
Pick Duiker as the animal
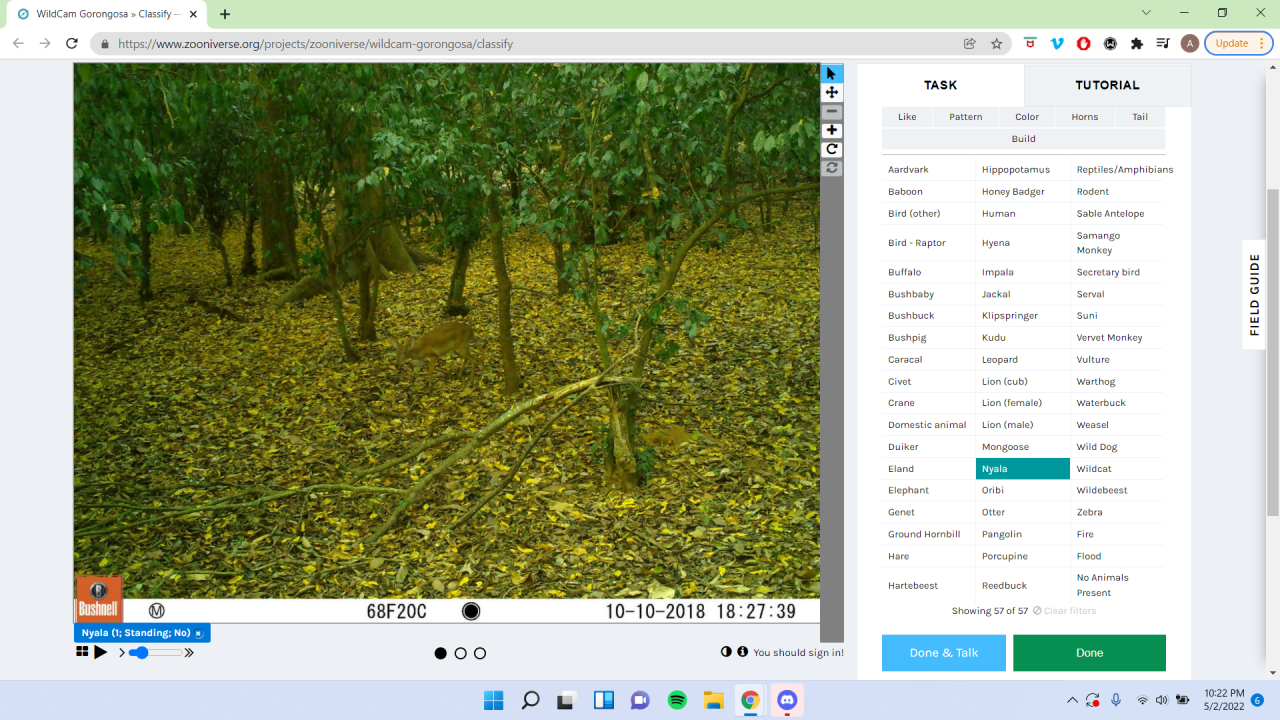[x=928, y=447]
